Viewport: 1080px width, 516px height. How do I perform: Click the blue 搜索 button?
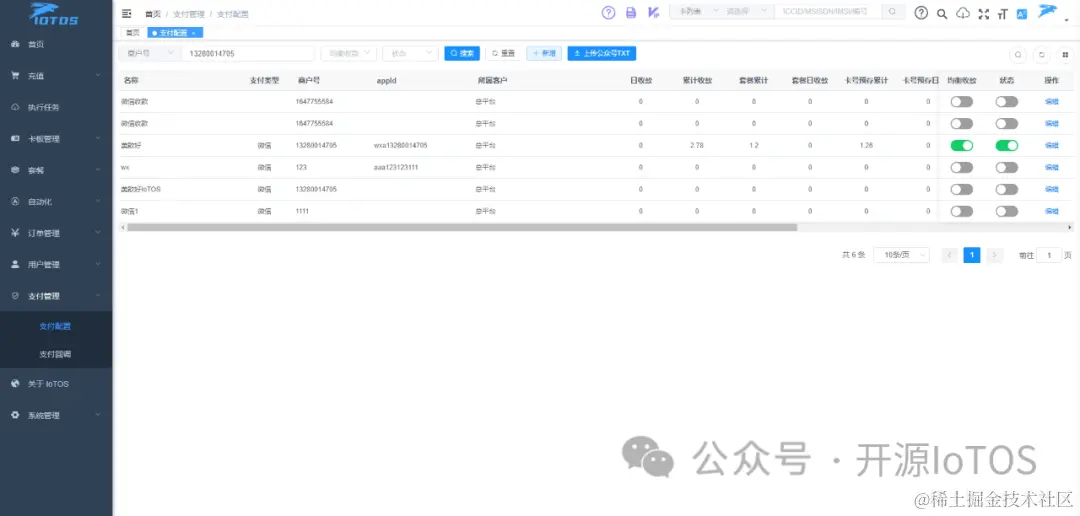coord(462,53)
